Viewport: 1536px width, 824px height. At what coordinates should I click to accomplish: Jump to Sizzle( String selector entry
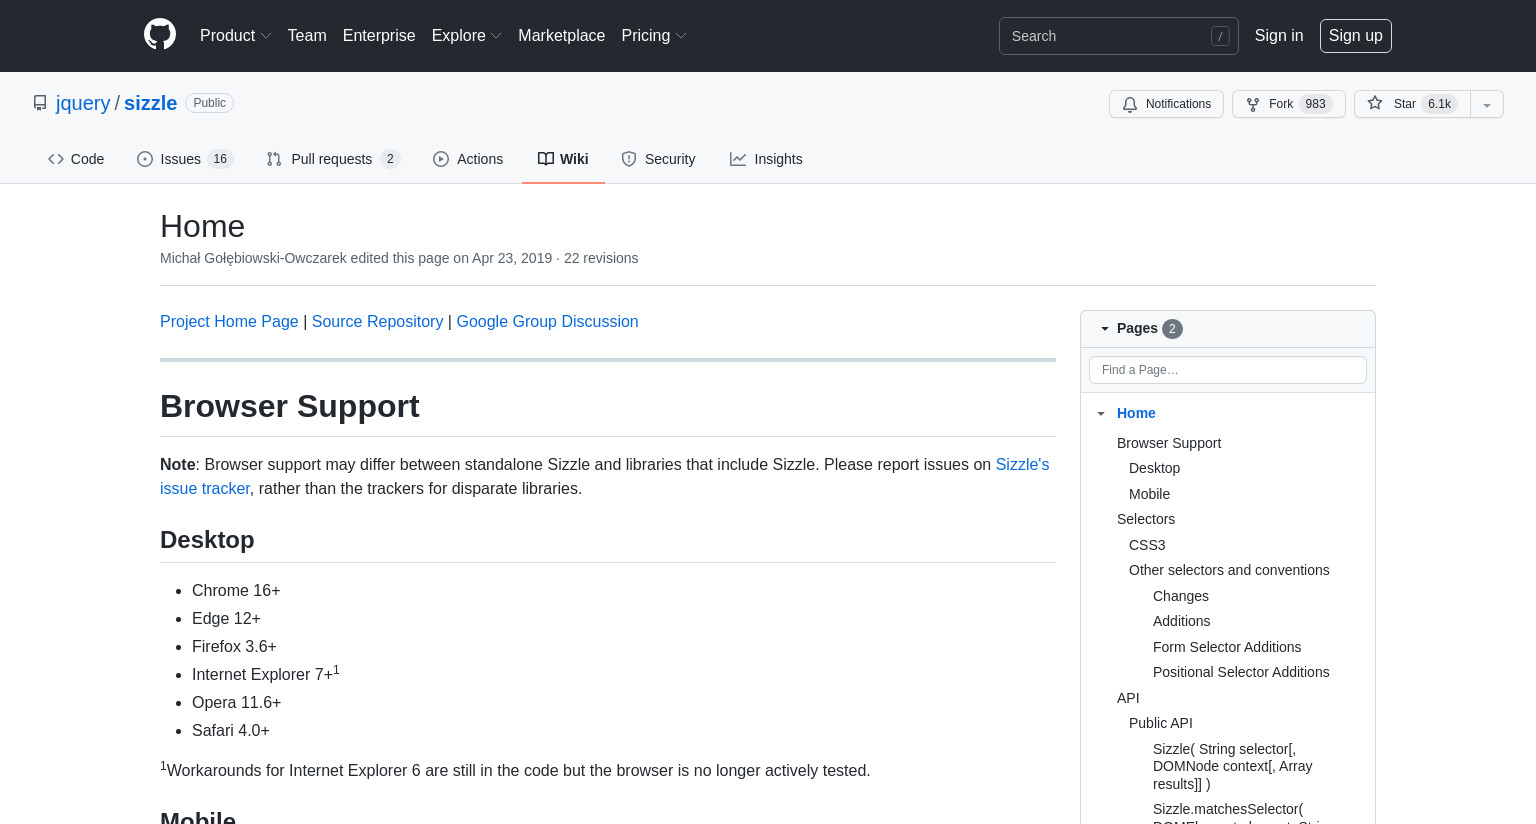tap(1233, 766)
